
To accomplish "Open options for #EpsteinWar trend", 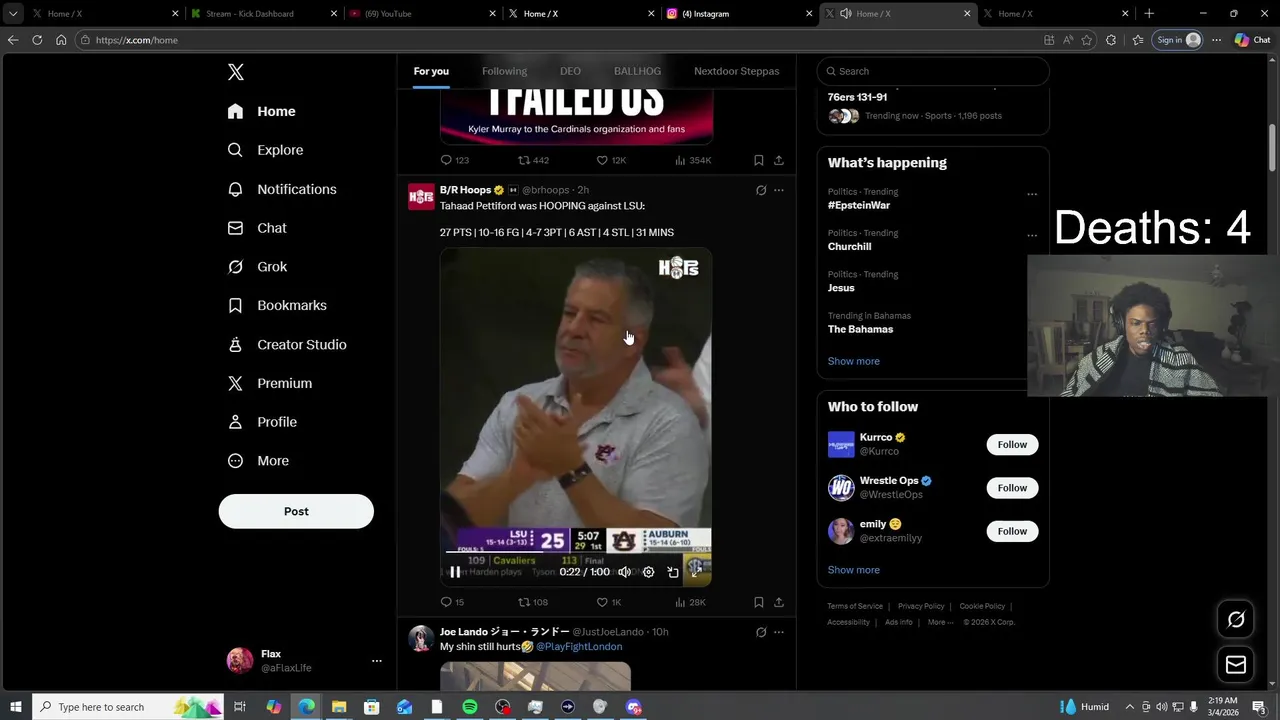I will (x=1032, y=194).
